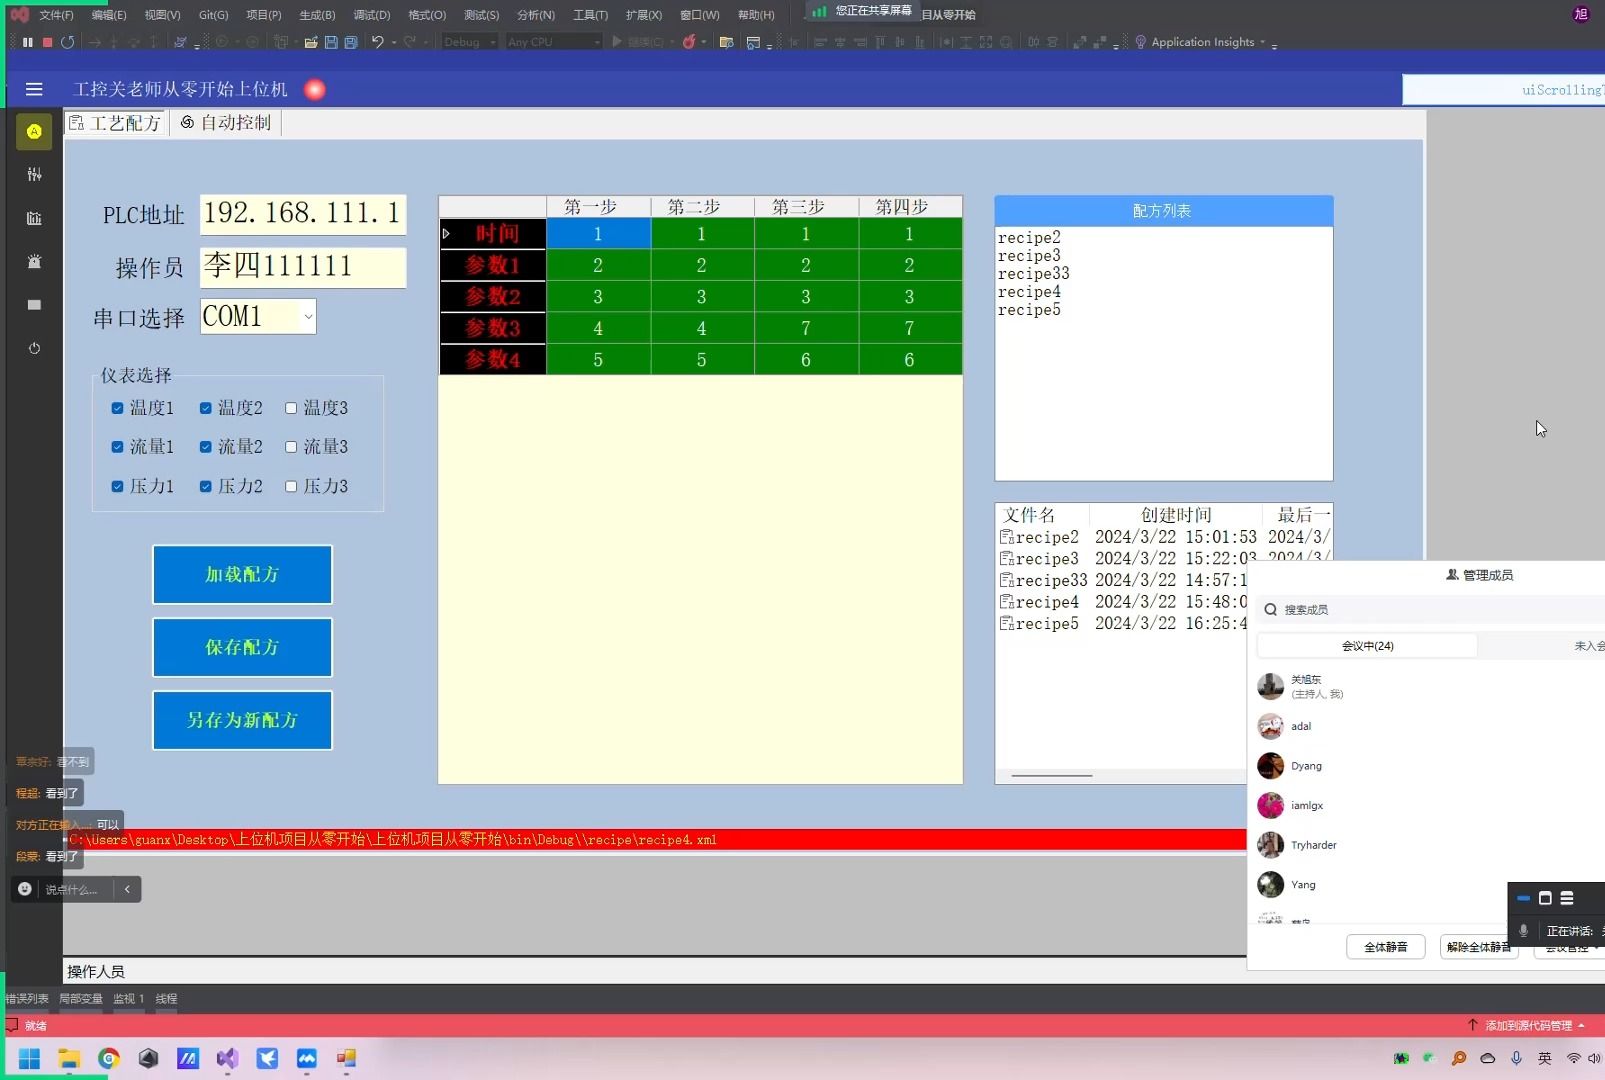Open the Debug configuration dropdown
1605x1080 pixels.
(469, 42)
